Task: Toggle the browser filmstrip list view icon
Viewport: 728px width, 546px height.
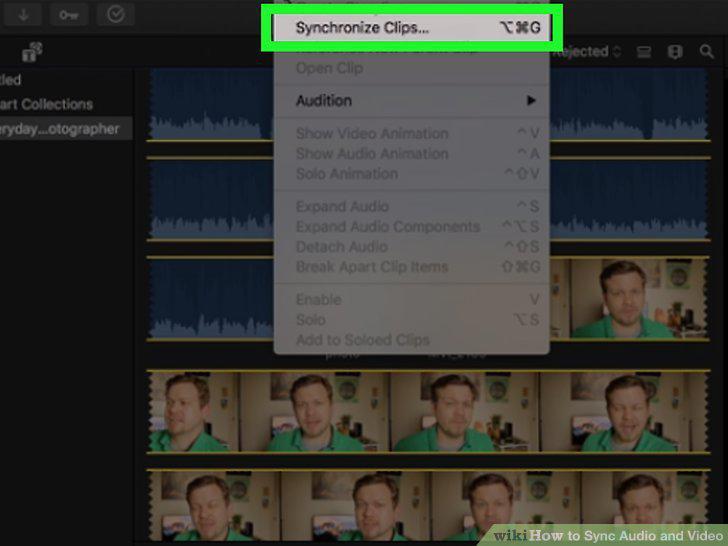Action: [x=675, y=52]
